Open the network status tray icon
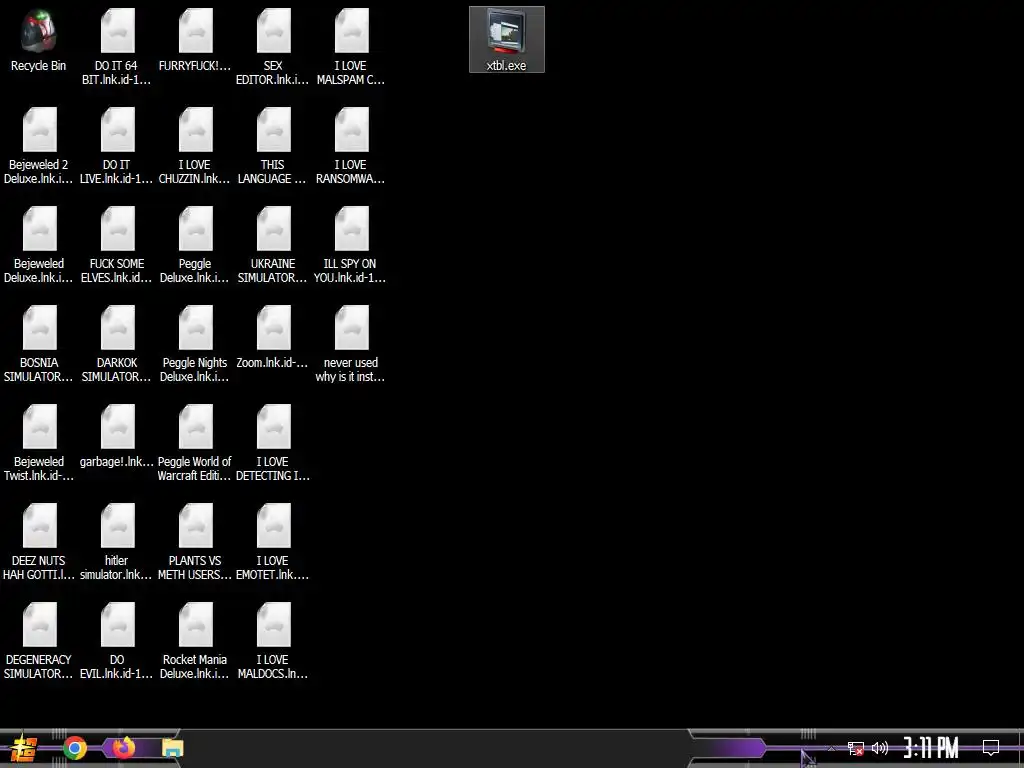1024x768 pixels. 856,748
